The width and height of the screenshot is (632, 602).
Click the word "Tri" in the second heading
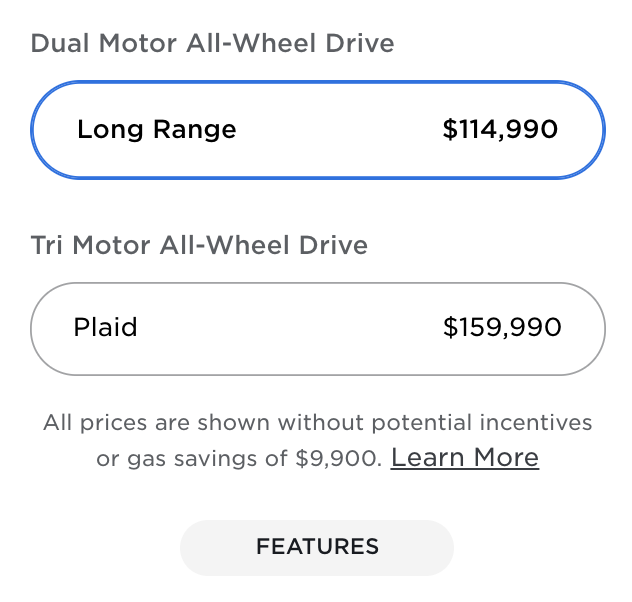48,245
